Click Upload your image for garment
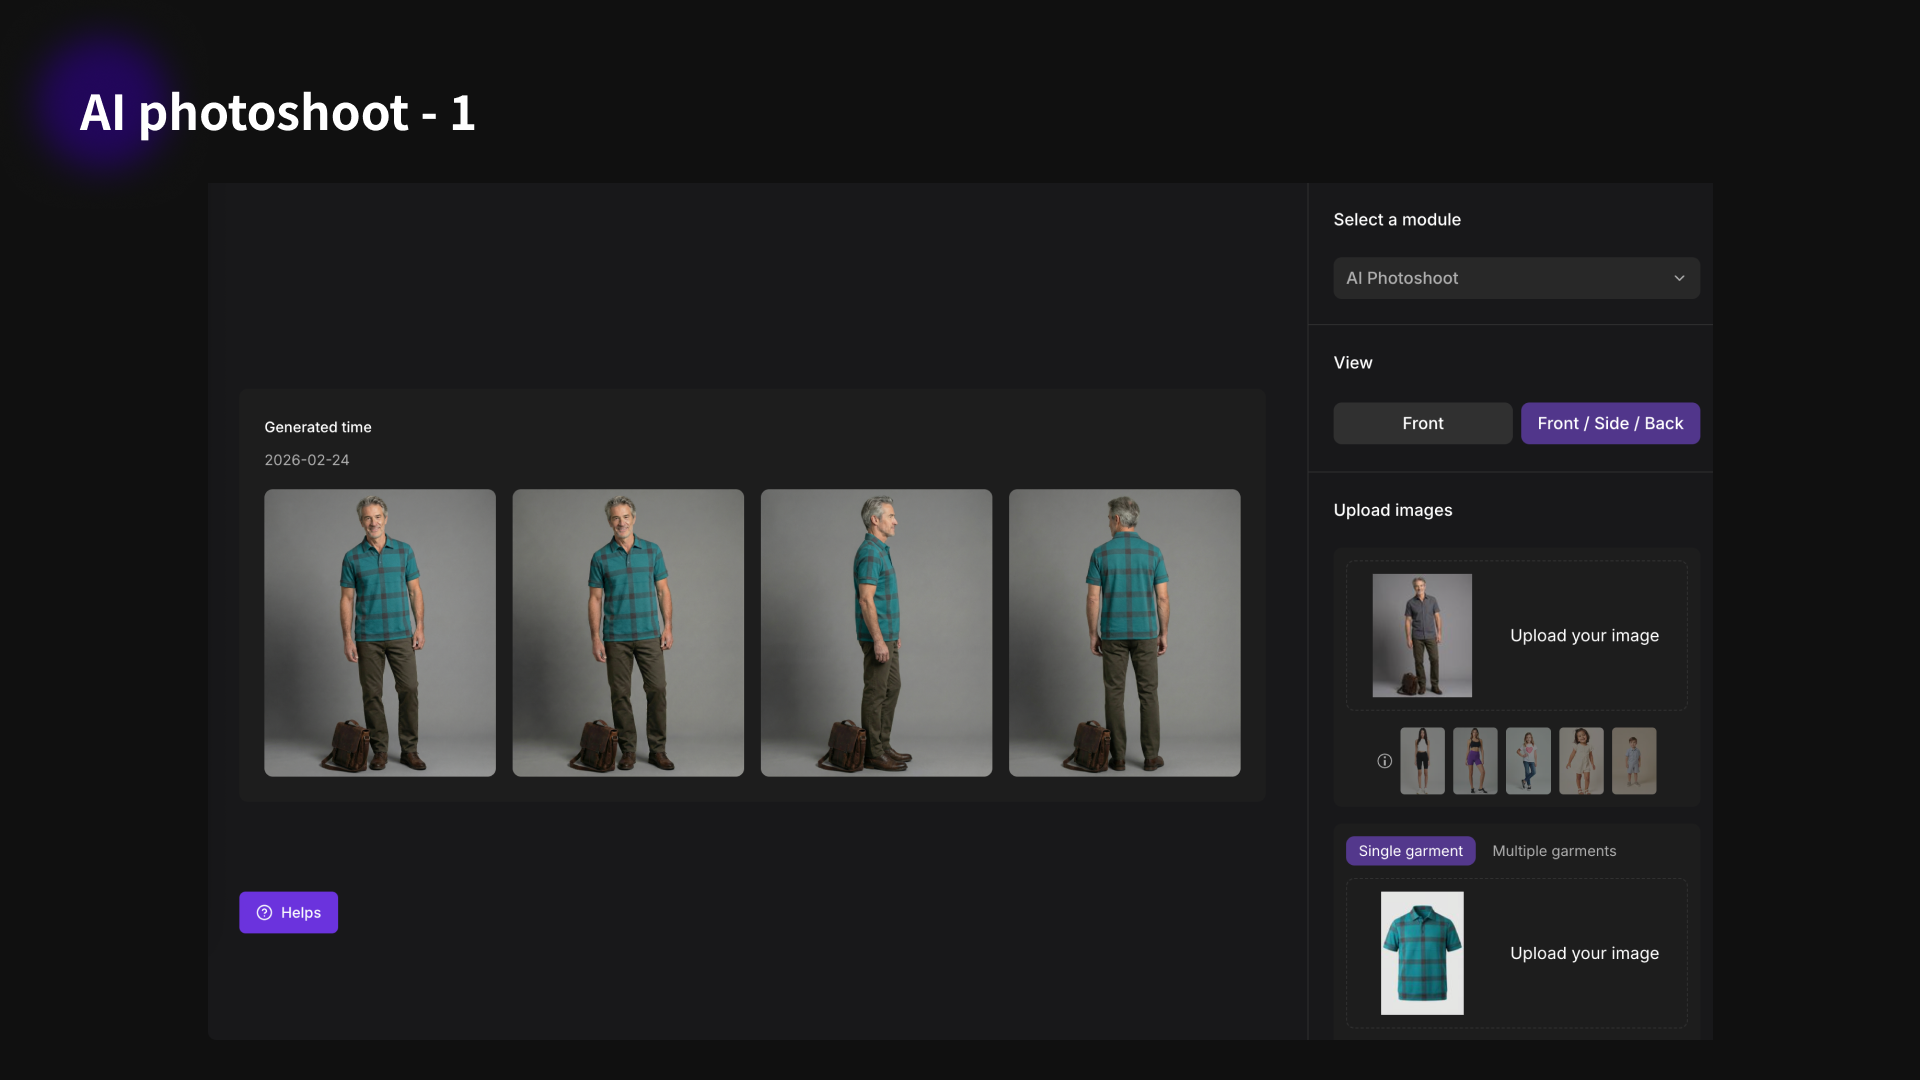The image size is (1920, 1080). click(x=1584, y=954)
